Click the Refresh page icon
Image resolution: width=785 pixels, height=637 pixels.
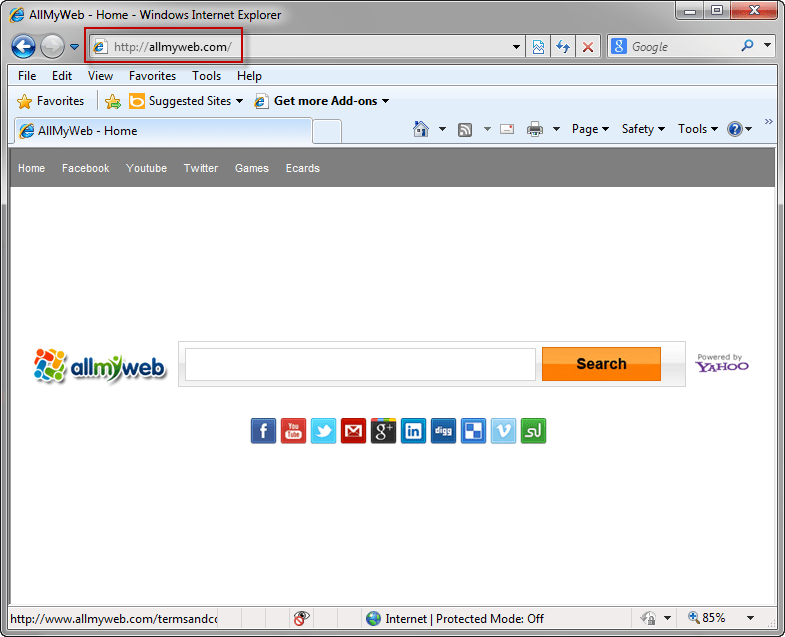(x=563, y=47)
